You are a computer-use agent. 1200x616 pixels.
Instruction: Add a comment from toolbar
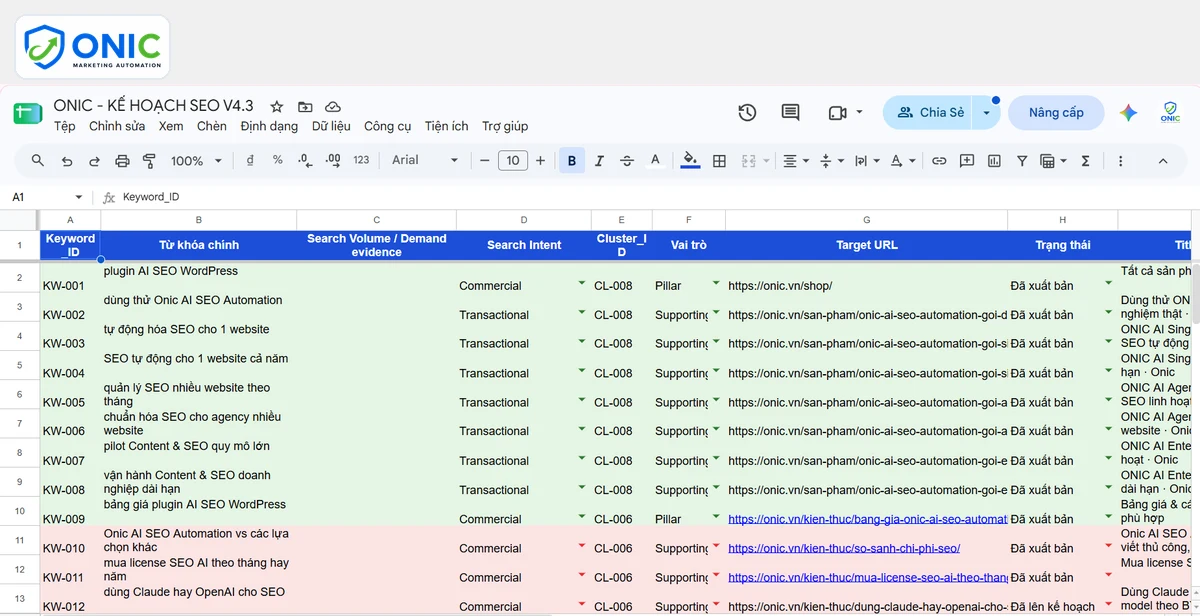pyautogui.click(x=967, y=160)
